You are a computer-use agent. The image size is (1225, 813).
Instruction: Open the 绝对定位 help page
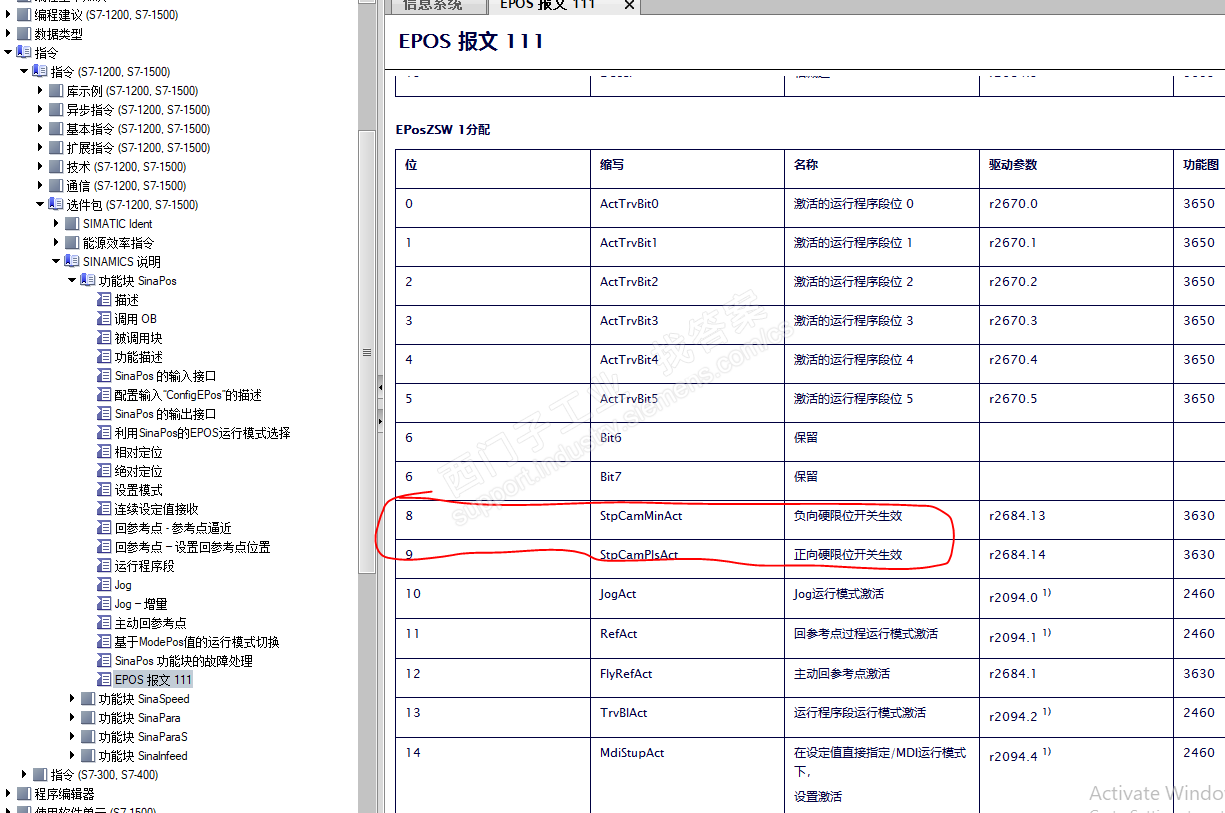pyautogui.click(x=138, y=471)
